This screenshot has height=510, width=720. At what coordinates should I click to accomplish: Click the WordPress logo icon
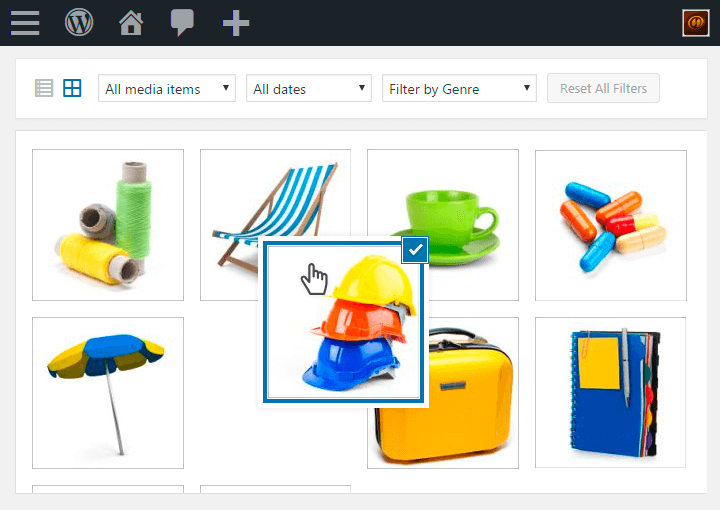79,22
